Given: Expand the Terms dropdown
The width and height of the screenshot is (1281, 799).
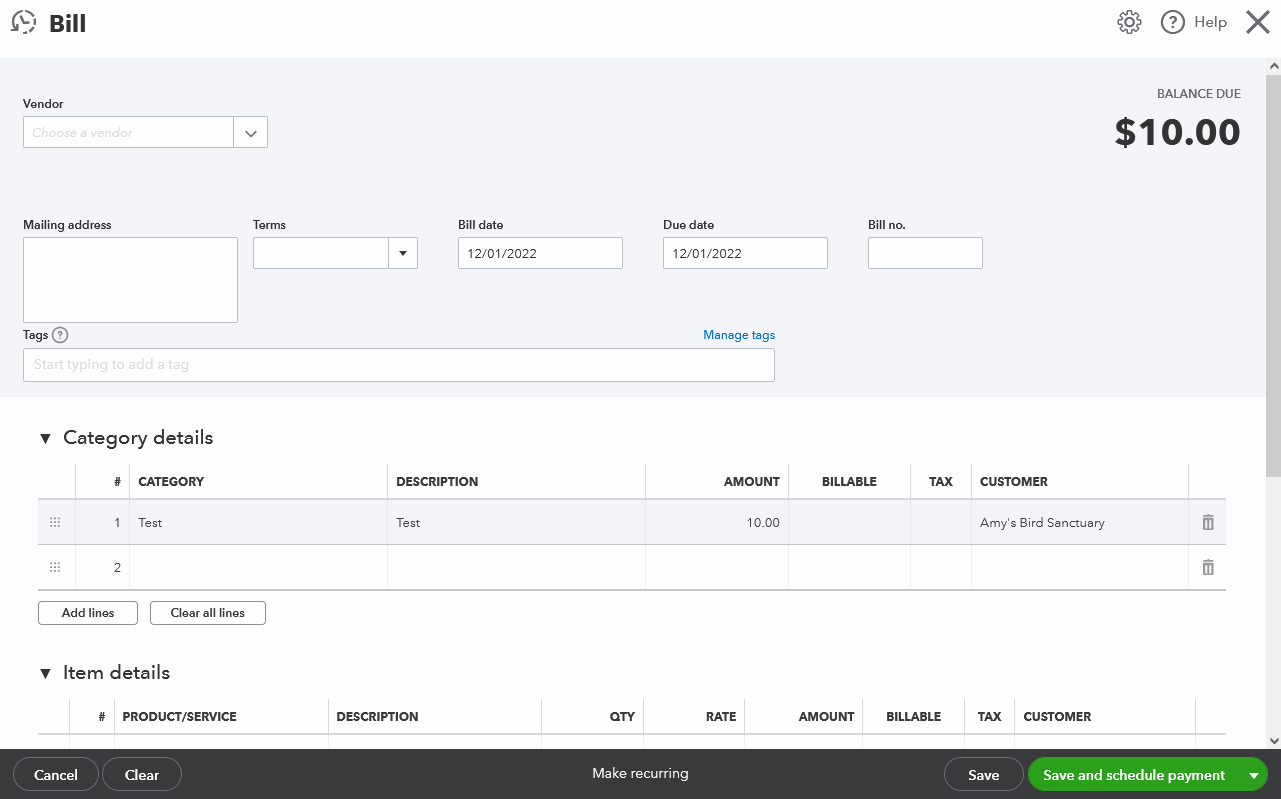Looking at the screenshot, I should 402,253.
